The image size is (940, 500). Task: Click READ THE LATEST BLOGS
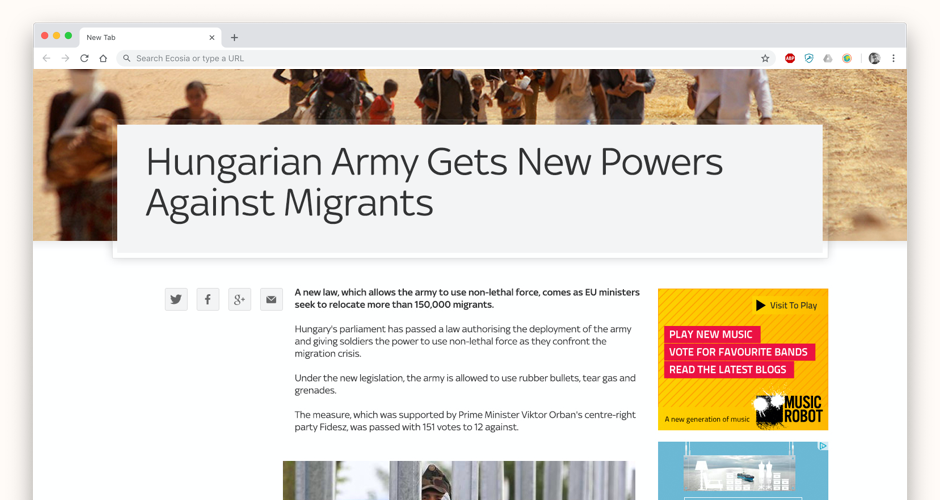tap(728, 369)
